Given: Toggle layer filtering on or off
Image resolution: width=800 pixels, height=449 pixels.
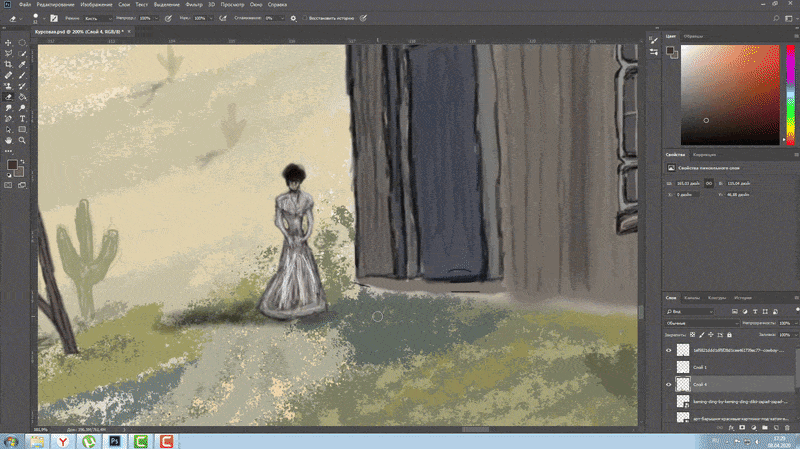Looking at the screenshot, I should [x=797, y=310].
